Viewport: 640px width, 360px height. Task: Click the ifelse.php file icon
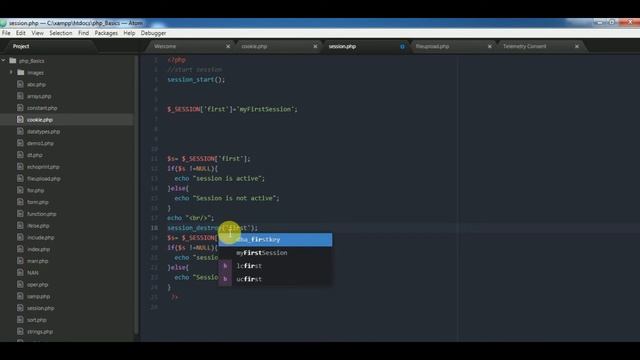[x=20, y=225]
